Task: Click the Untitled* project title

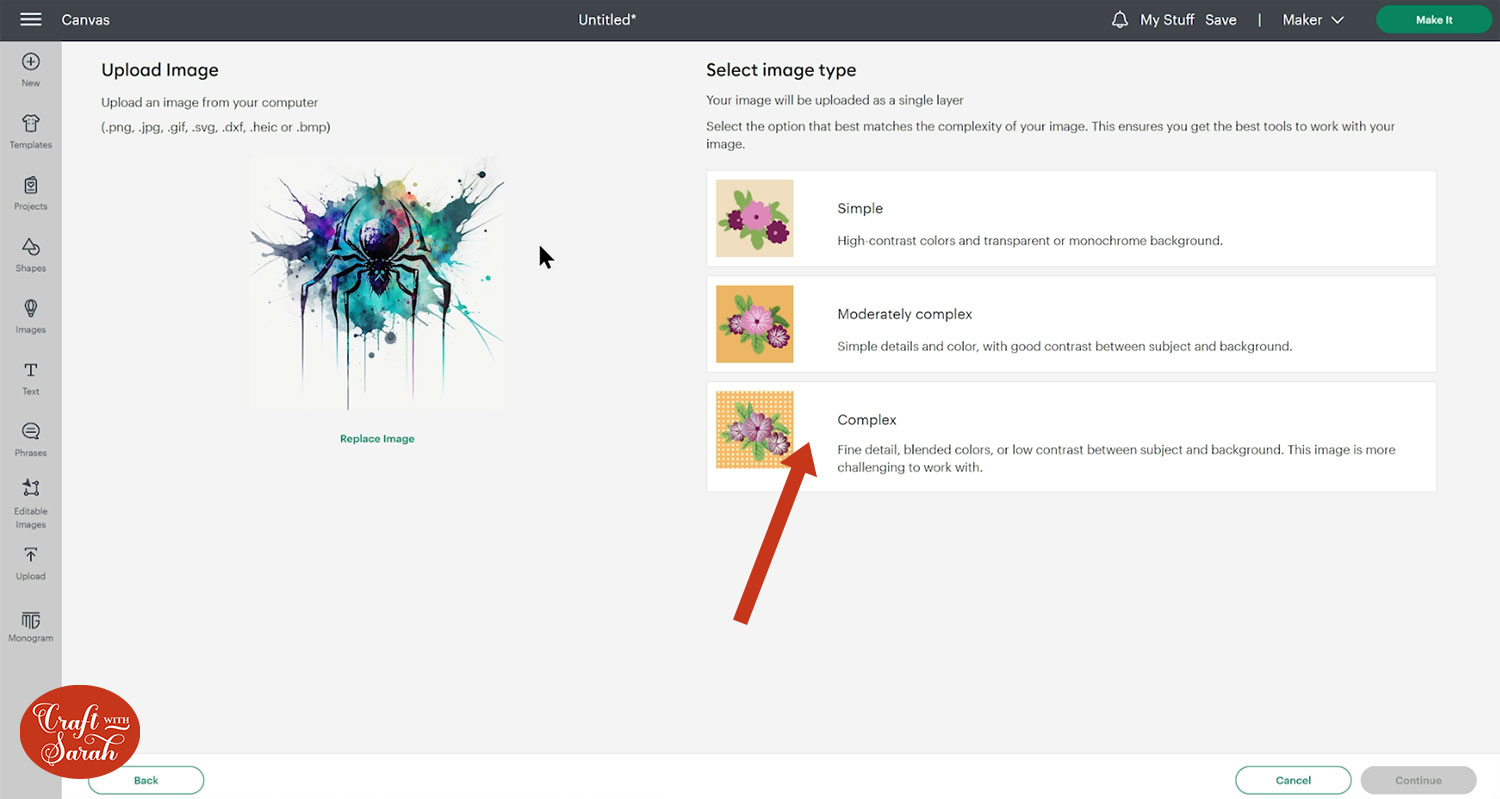Action: [x=607, y=20]
